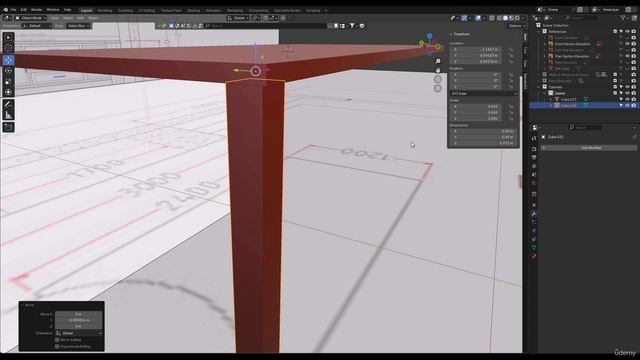Click the Dimensions Z value field

pyautogui.click(x=483, y=143)
